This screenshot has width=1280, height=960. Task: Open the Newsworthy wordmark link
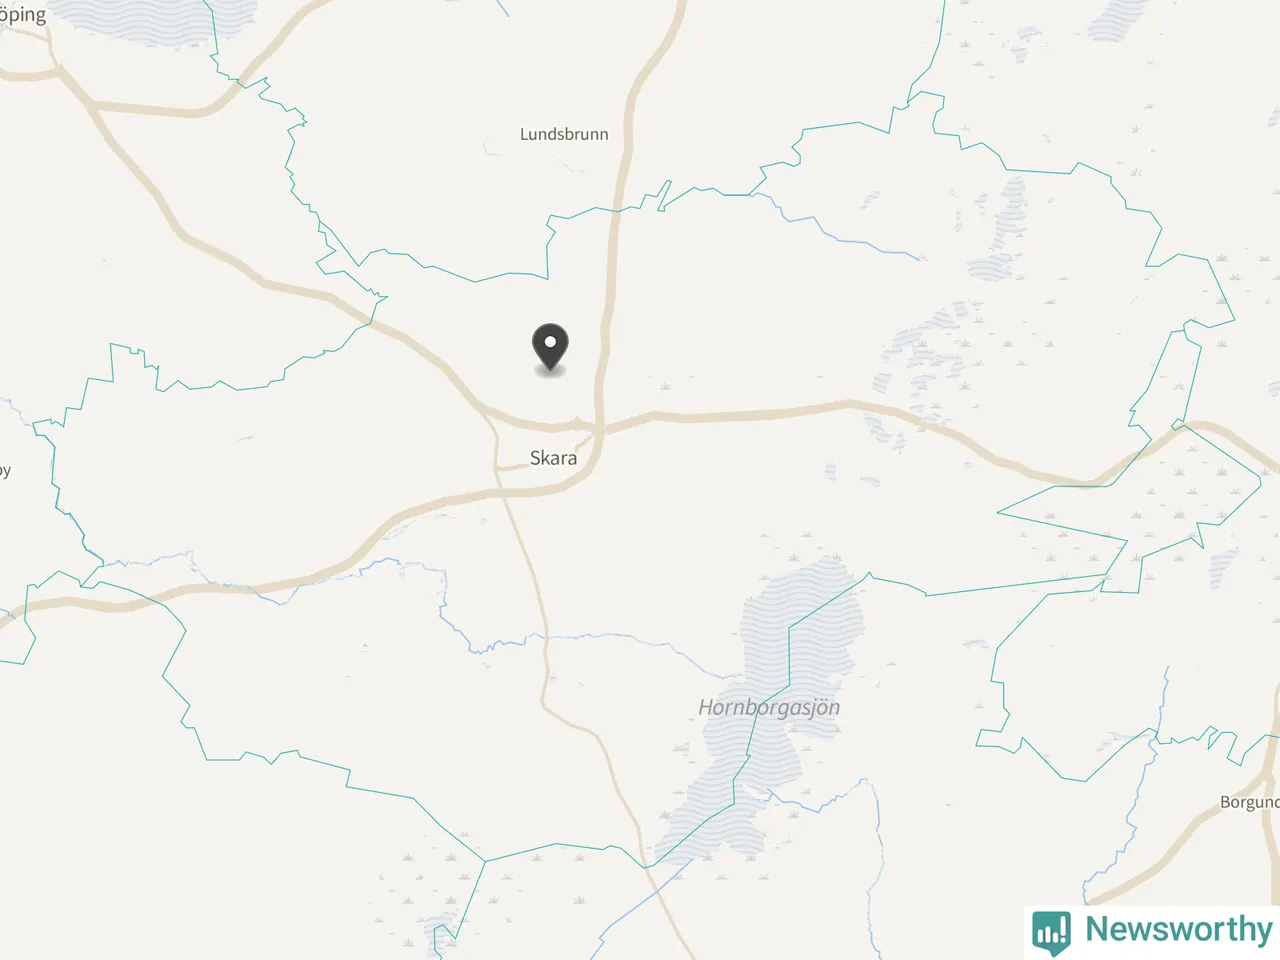1179,929
